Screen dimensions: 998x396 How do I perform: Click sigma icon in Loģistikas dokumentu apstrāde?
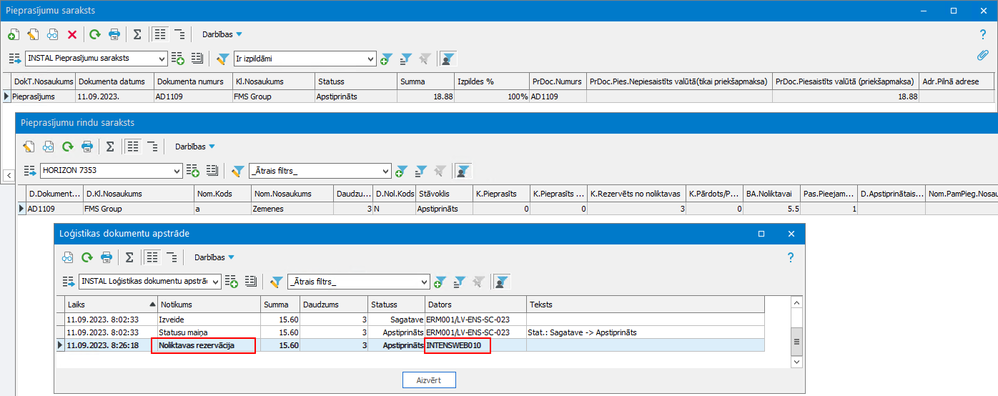pyautogui.click(x=129, y=257)
